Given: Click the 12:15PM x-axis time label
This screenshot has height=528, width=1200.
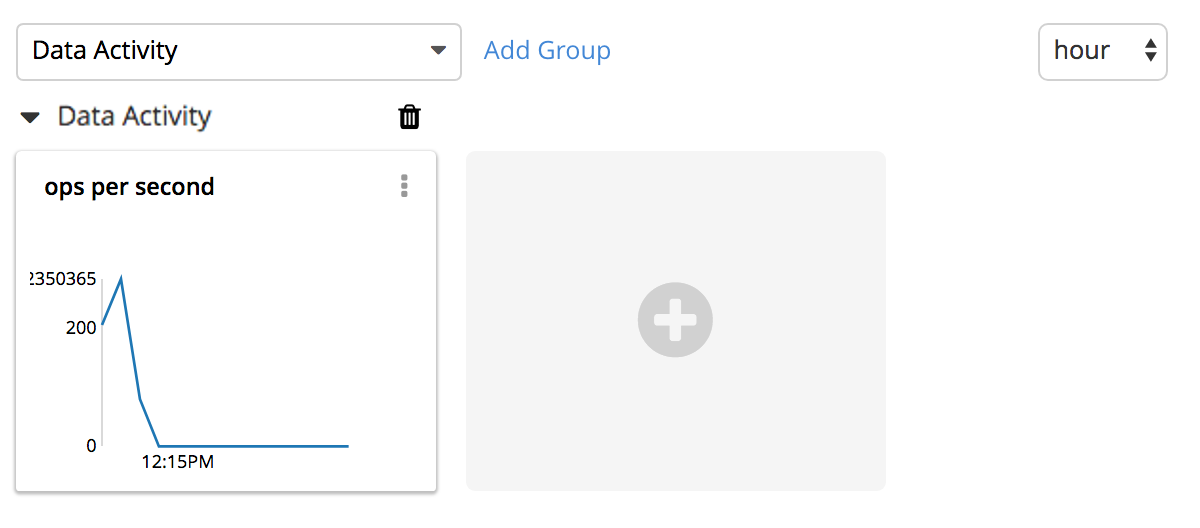Looking at the screenshot, I should click(x=178, y=462).
